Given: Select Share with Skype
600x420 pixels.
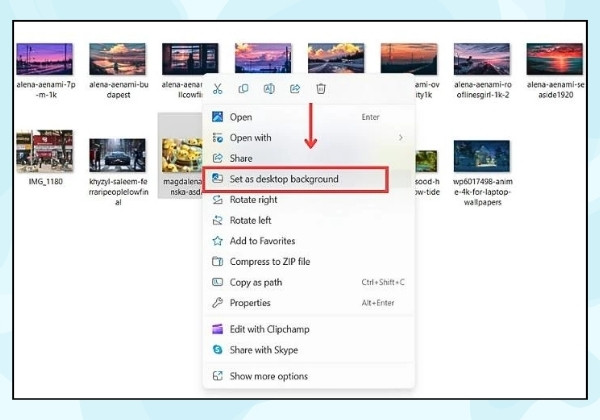Looking at the screenshot, I should click(308, 350).
